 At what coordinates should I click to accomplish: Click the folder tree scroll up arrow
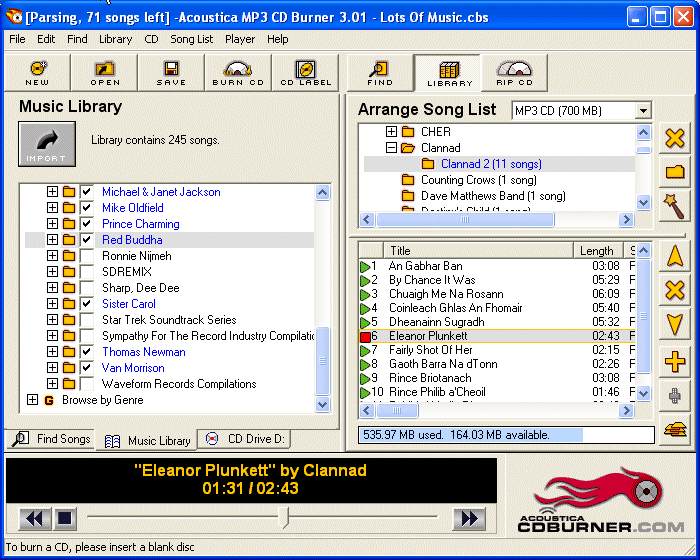(643, 132)
